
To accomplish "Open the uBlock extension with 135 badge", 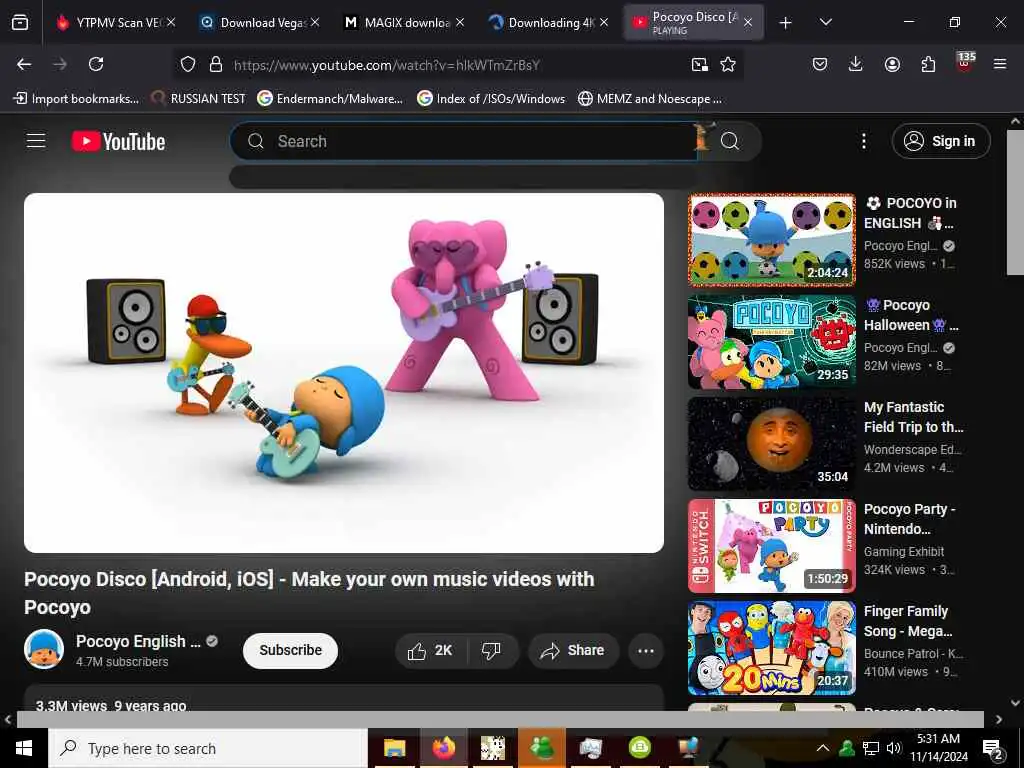I will click(965, 63).
